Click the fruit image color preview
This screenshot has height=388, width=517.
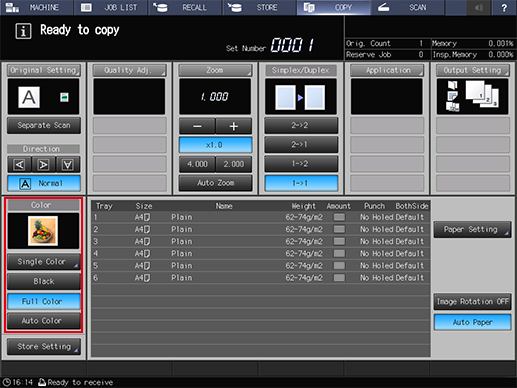pyautogui.click(x=43, y=231)
